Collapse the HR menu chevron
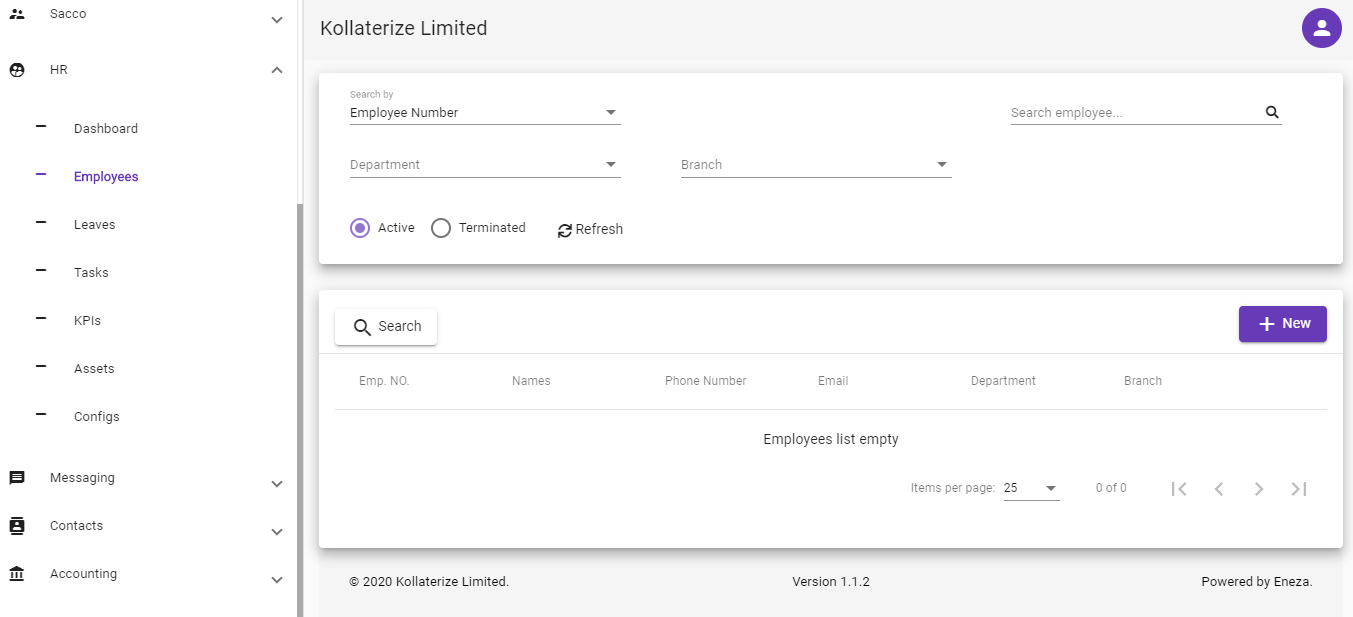The width and height of the screenshot is (1353, 617). pos(277,70)
